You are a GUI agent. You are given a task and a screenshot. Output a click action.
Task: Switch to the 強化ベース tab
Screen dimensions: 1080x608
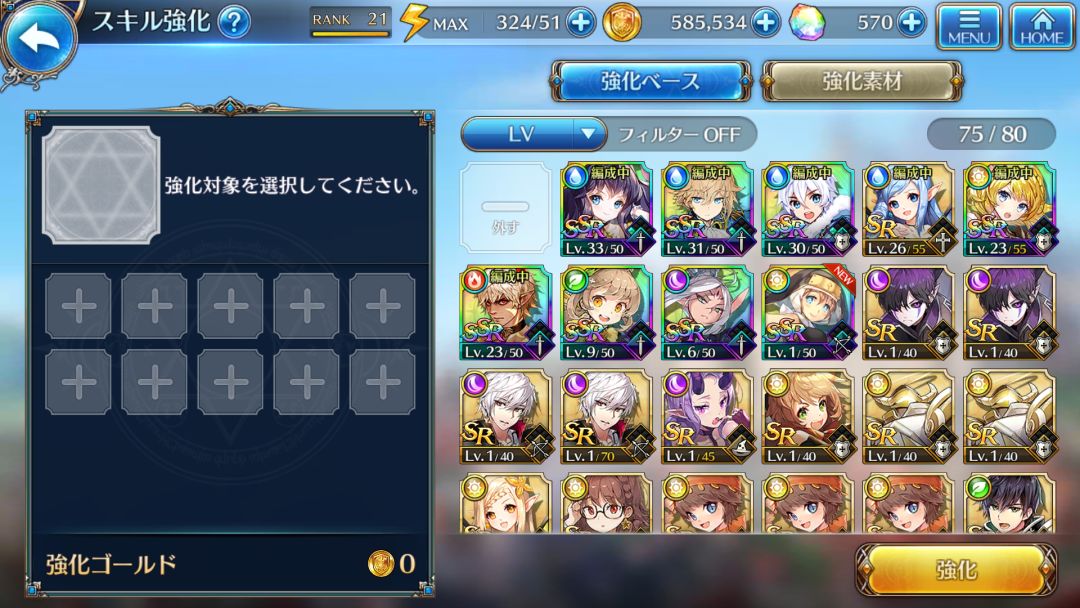pos(650,81)
